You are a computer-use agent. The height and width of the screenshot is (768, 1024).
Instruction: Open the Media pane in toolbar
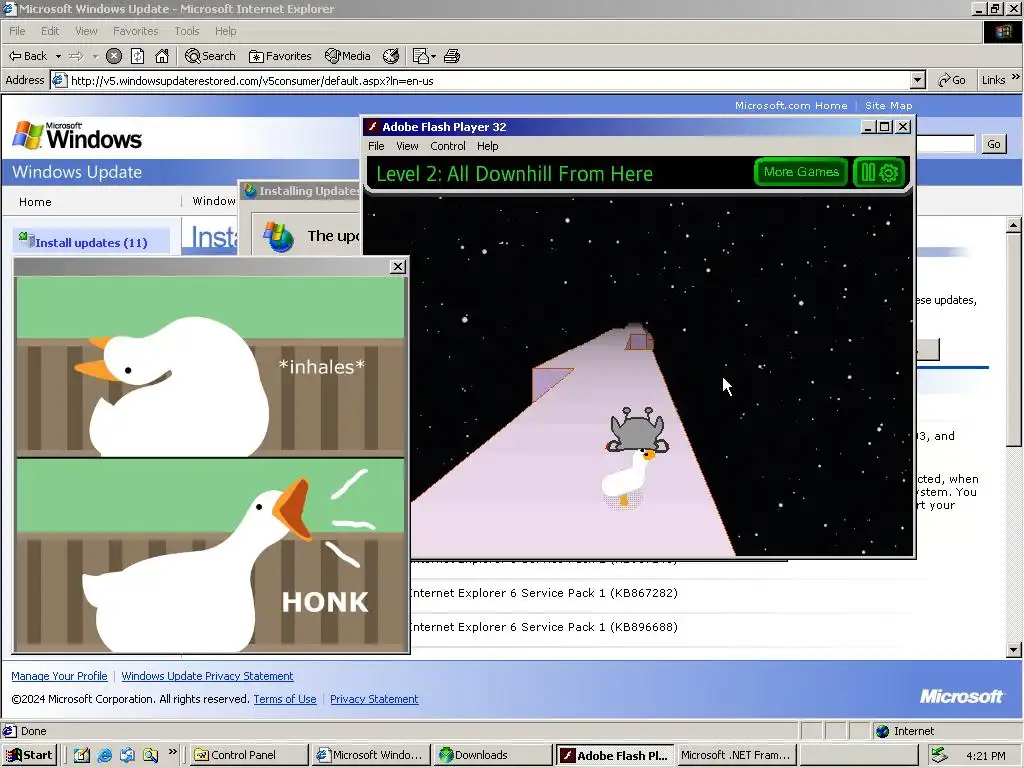348,56
